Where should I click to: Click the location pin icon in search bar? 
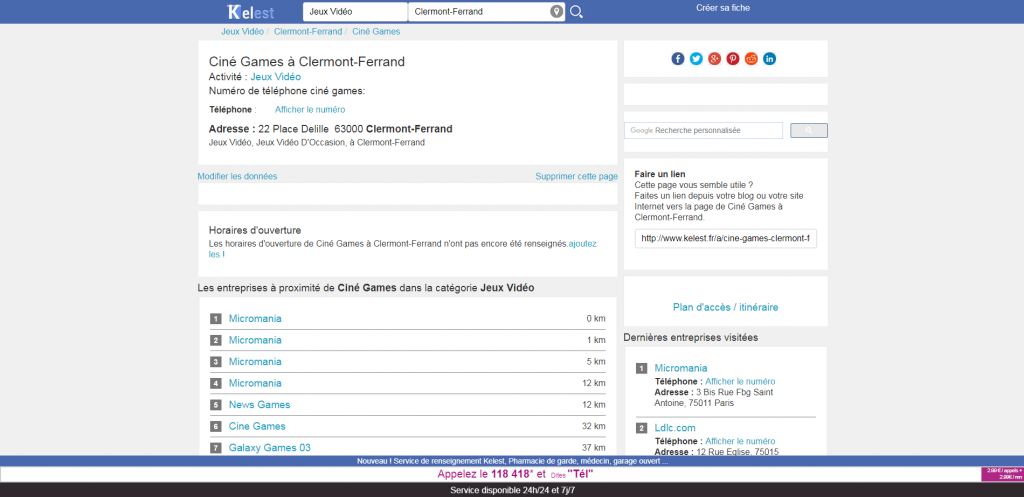pos(556,12)
